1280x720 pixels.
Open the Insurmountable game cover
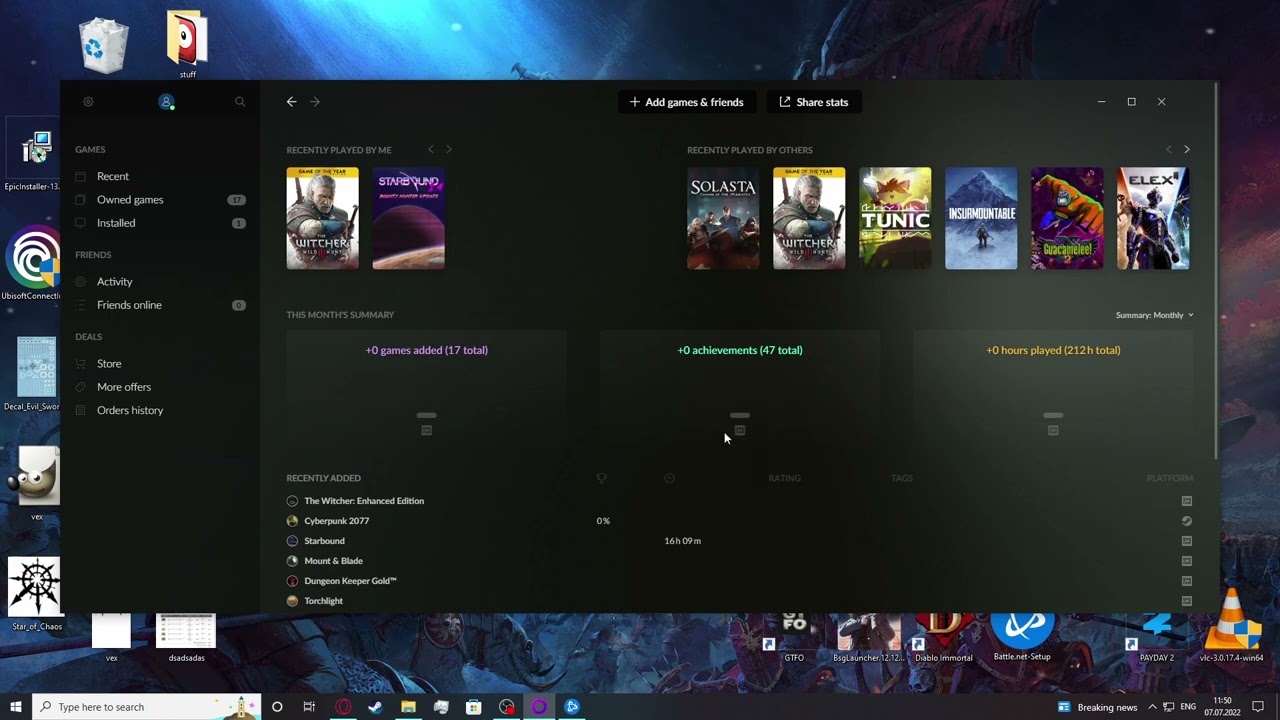(981, 218)
